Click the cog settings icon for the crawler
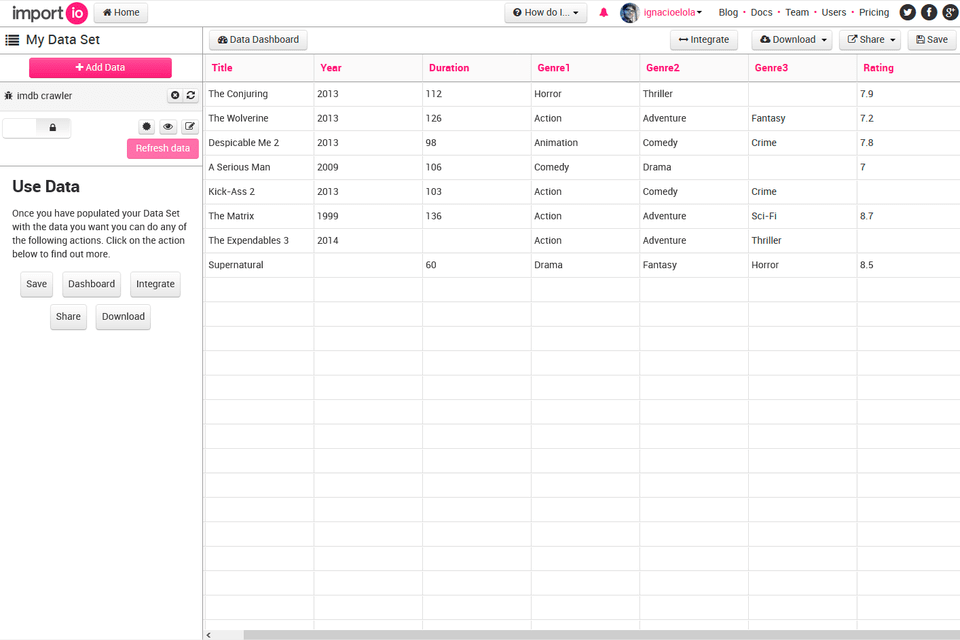Screen dimensions: 960x640 coord(146,127)
